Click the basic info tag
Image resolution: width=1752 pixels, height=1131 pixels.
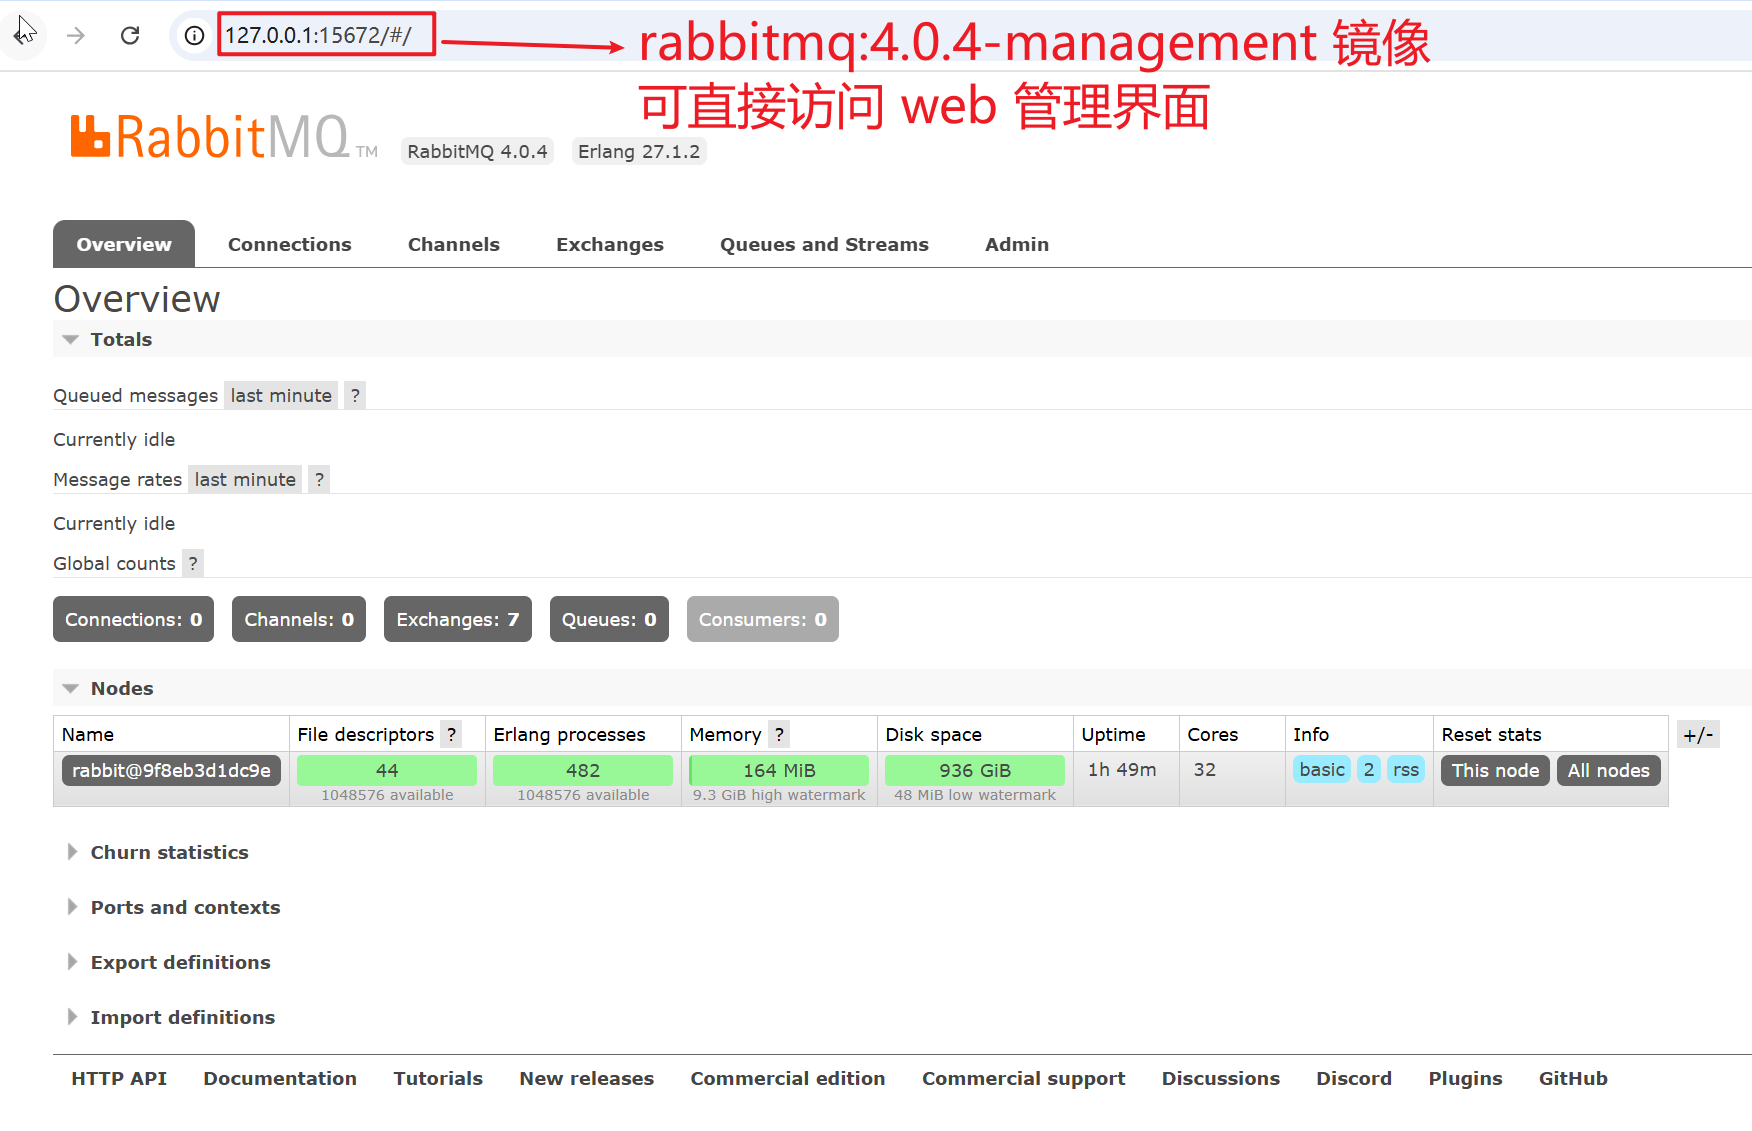click(1322, 769)
